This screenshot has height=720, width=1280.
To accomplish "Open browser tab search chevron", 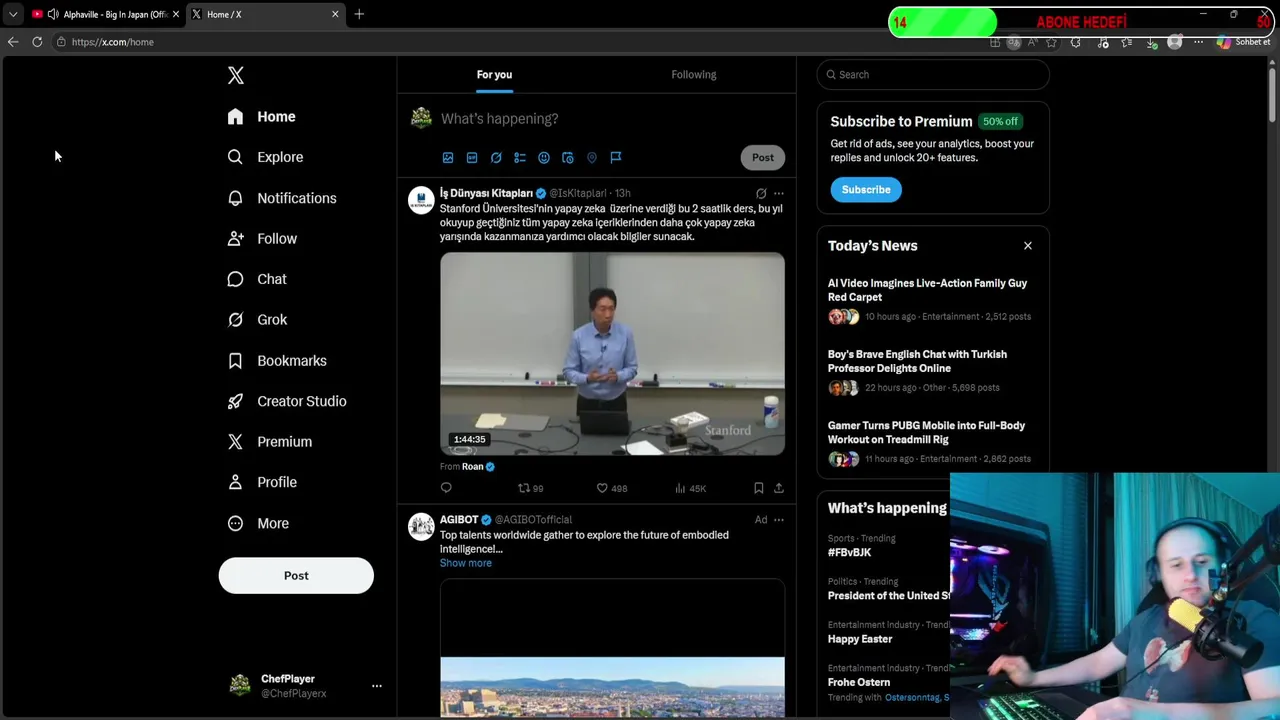I will tap(13, 14).
